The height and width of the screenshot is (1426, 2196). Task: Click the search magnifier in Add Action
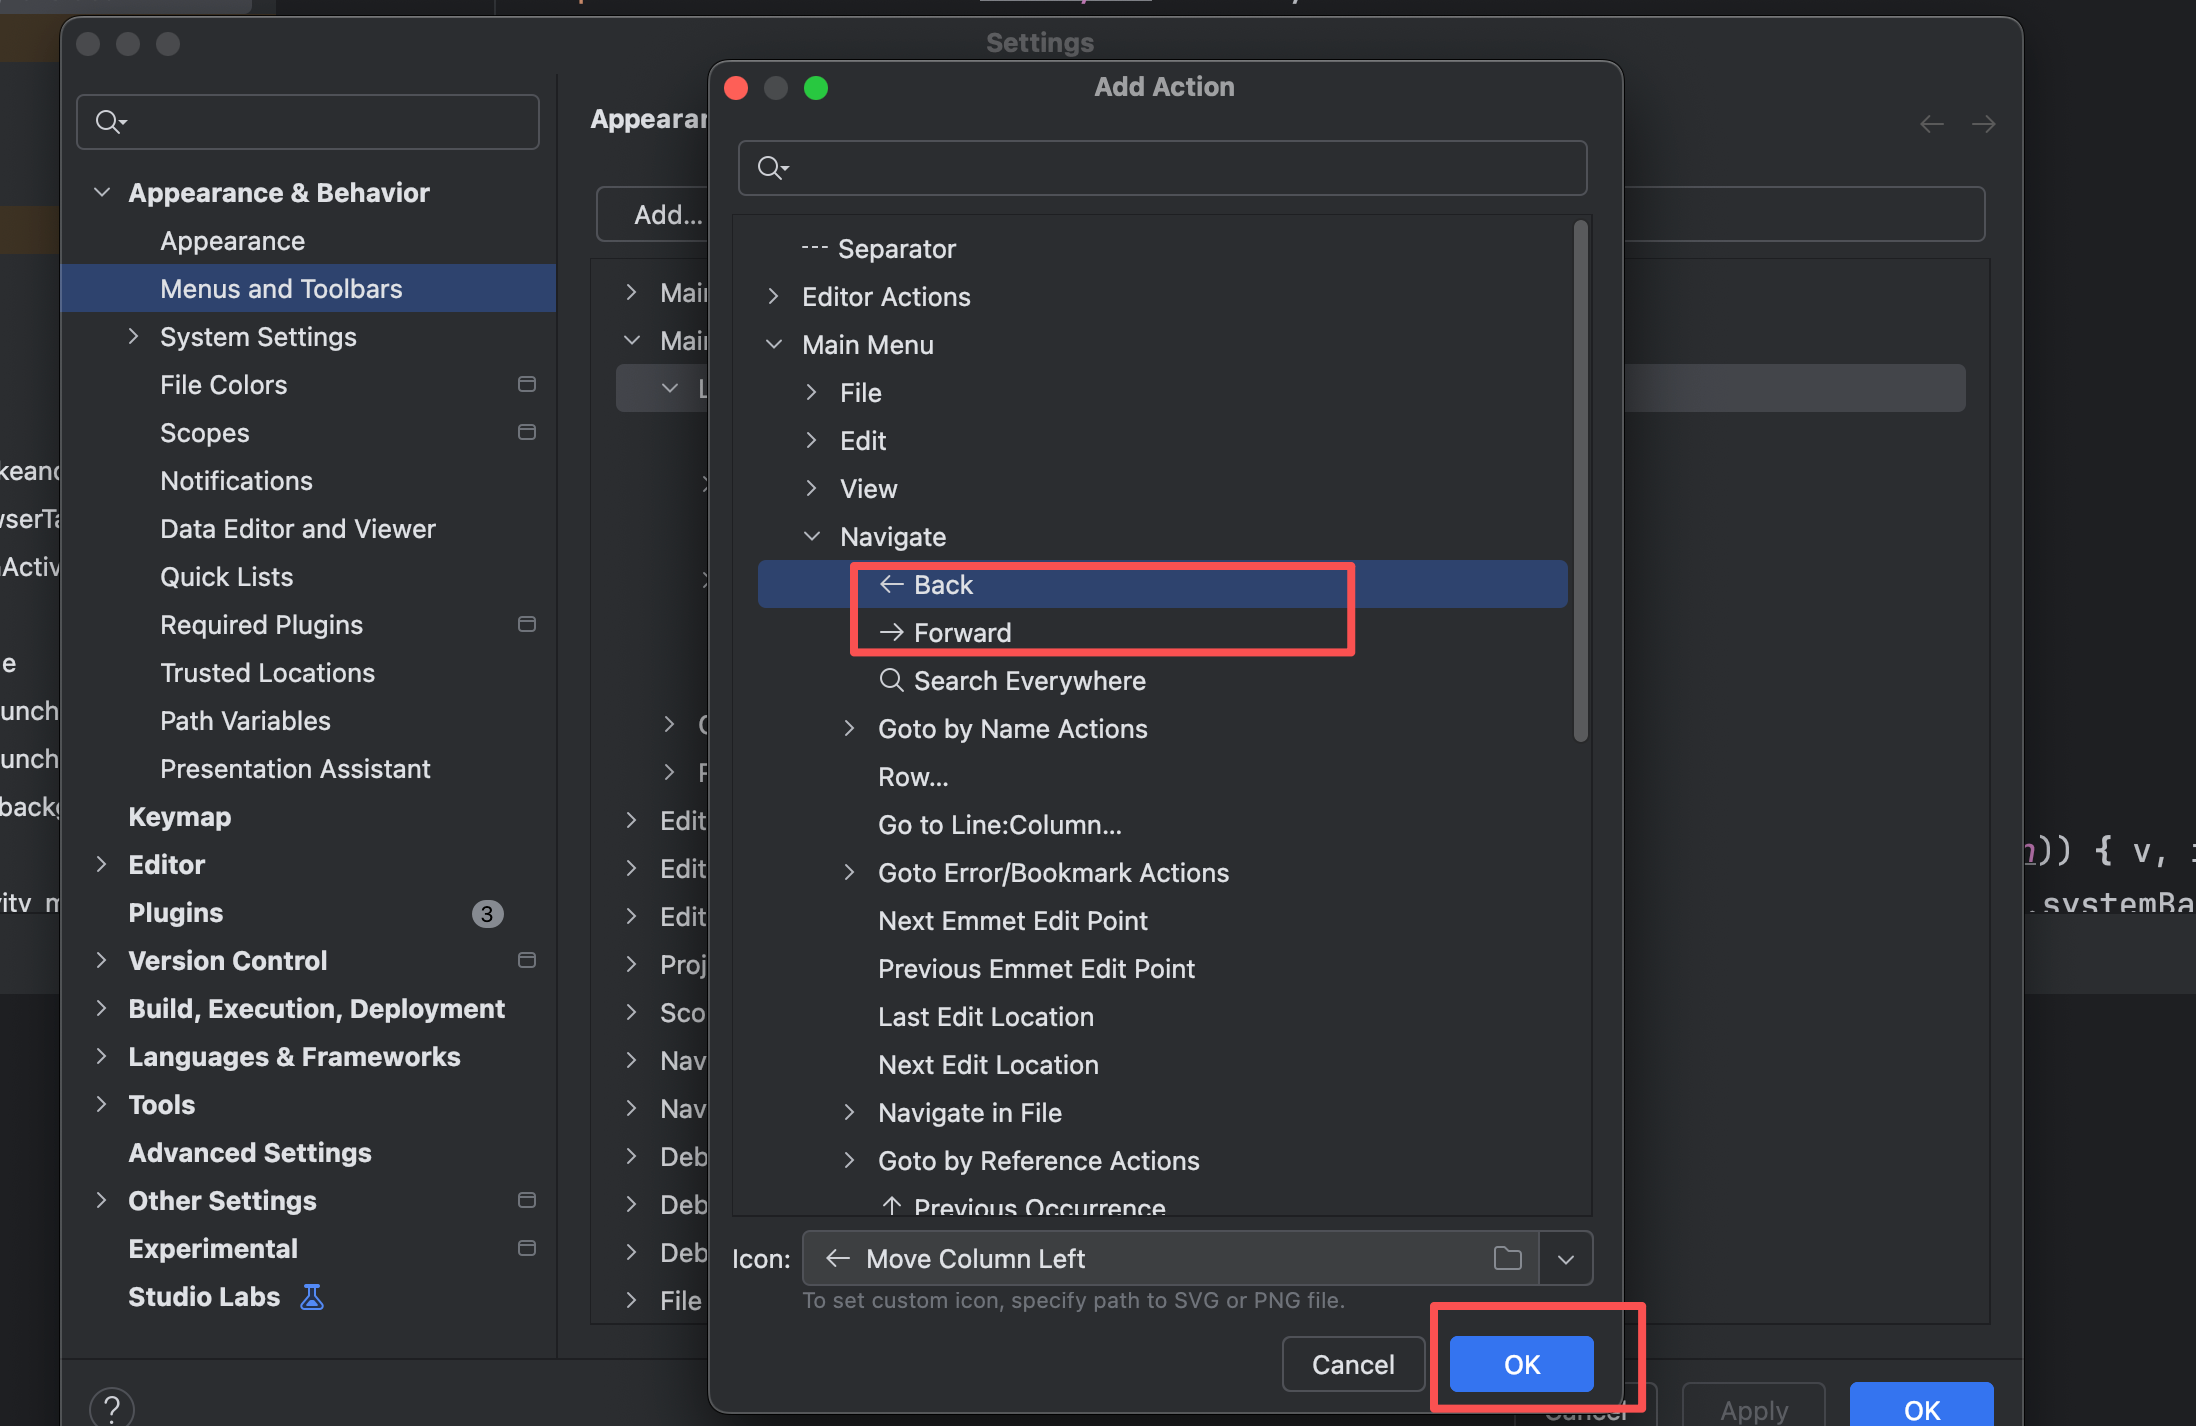(771, 168)
